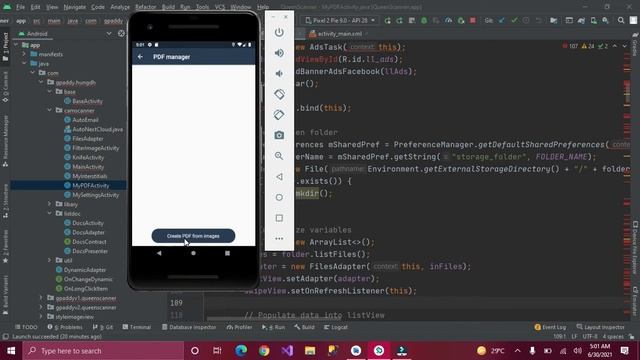Viewport: 640px width, 360px height.
Task: Open Windows notification center icon
Action: (x=624, y=351)
